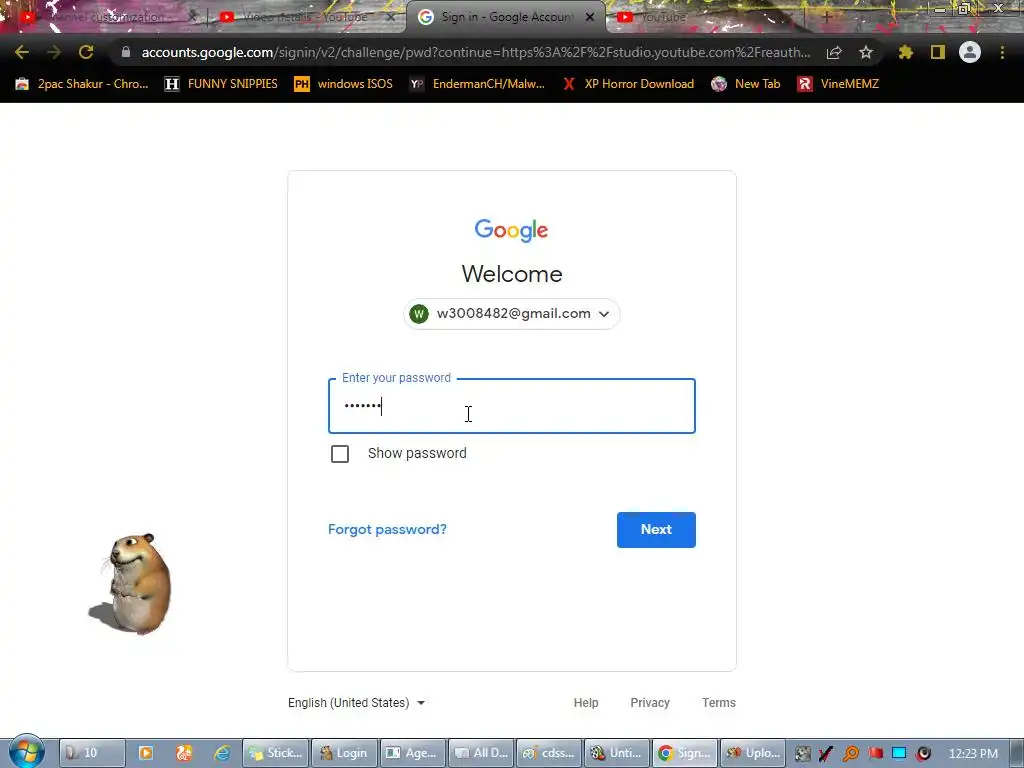Close the Sign in - Google Accounts tab
This screenshot has width=1024, height=768.
pyautogui.click(x=590, y=17)
